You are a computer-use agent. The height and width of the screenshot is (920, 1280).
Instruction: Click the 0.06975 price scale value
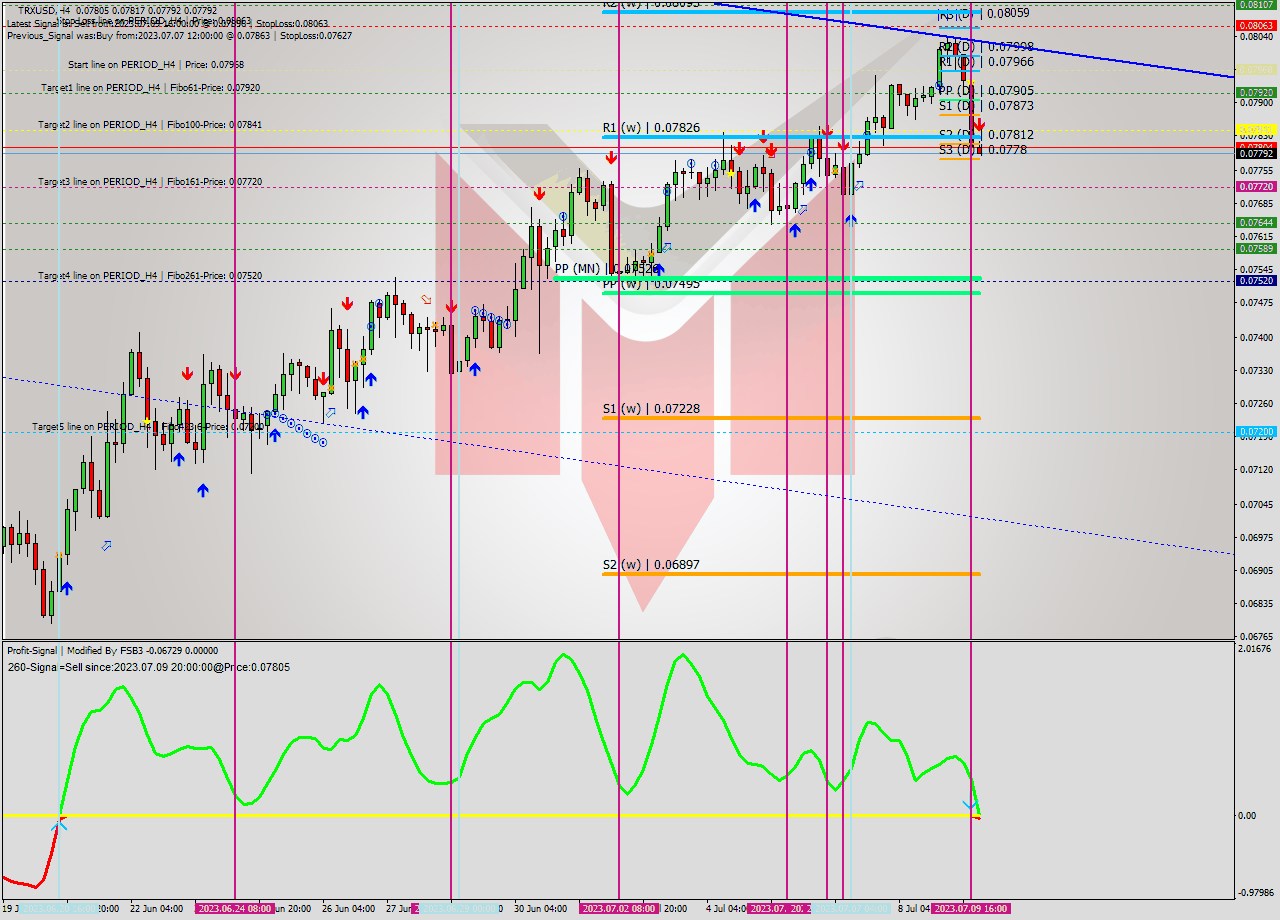(x=1257, y=538)
